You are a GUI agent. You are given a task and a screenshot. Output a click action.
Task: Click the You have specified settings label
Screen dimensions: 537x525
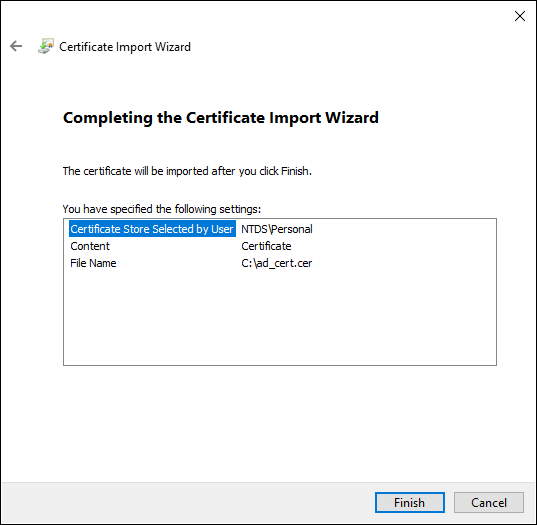pos(162,209)
